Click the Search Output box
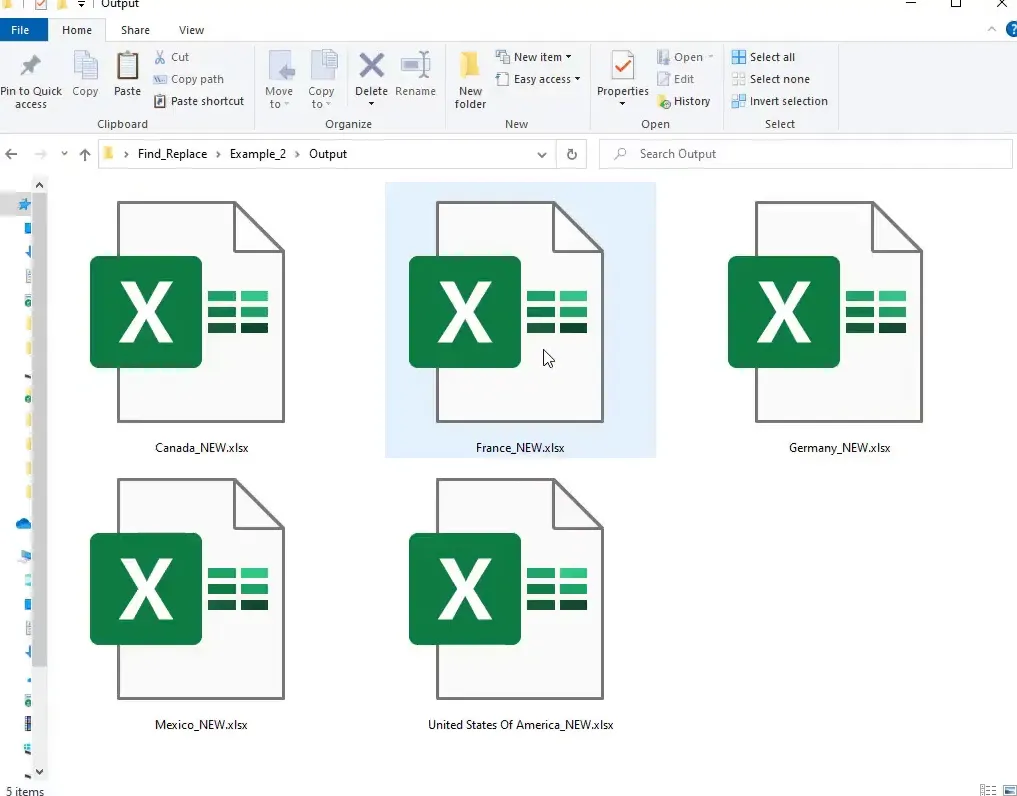This screenshot has height=796, width=1017. (x=806, y=154)
